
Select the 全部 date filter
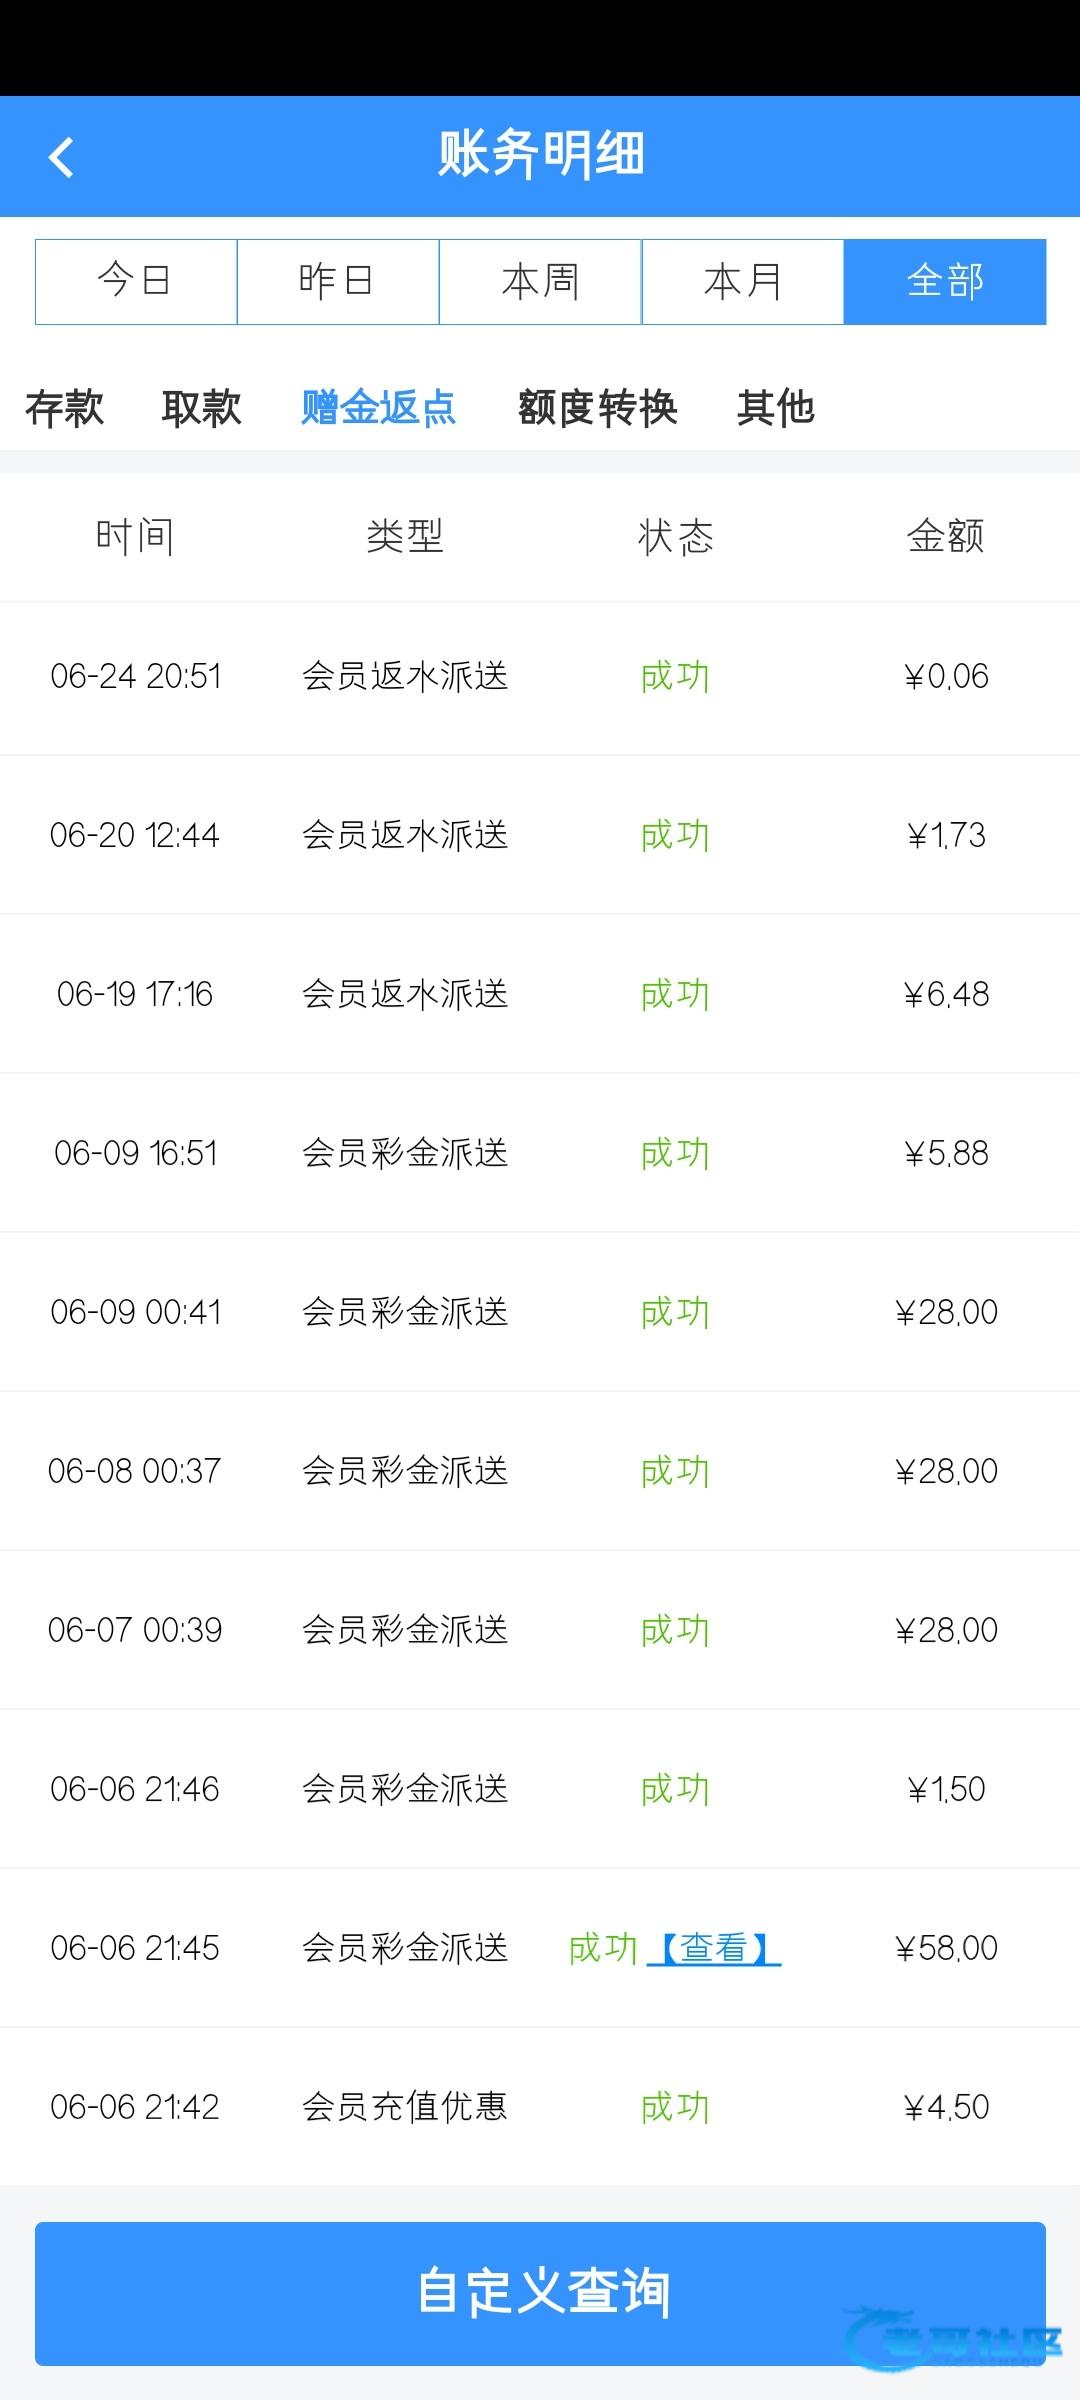(945, 281)
